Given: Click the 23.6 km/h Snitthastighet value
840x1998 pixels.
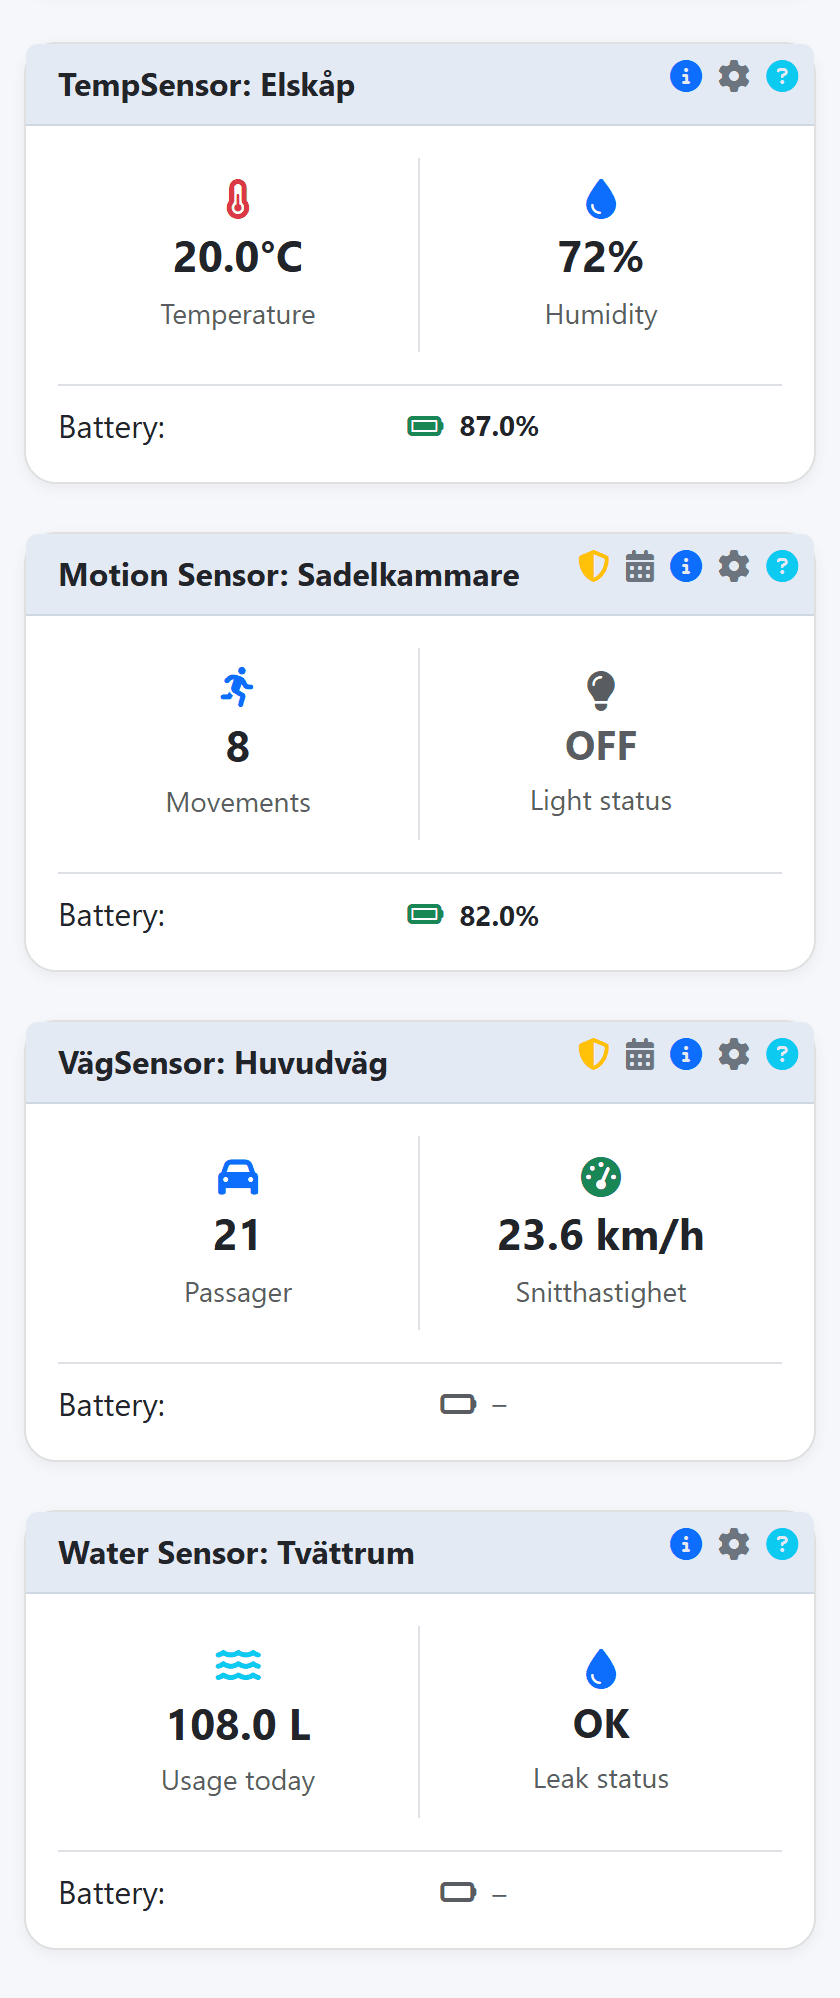Looking at the screenshot, I should 601,1235.
